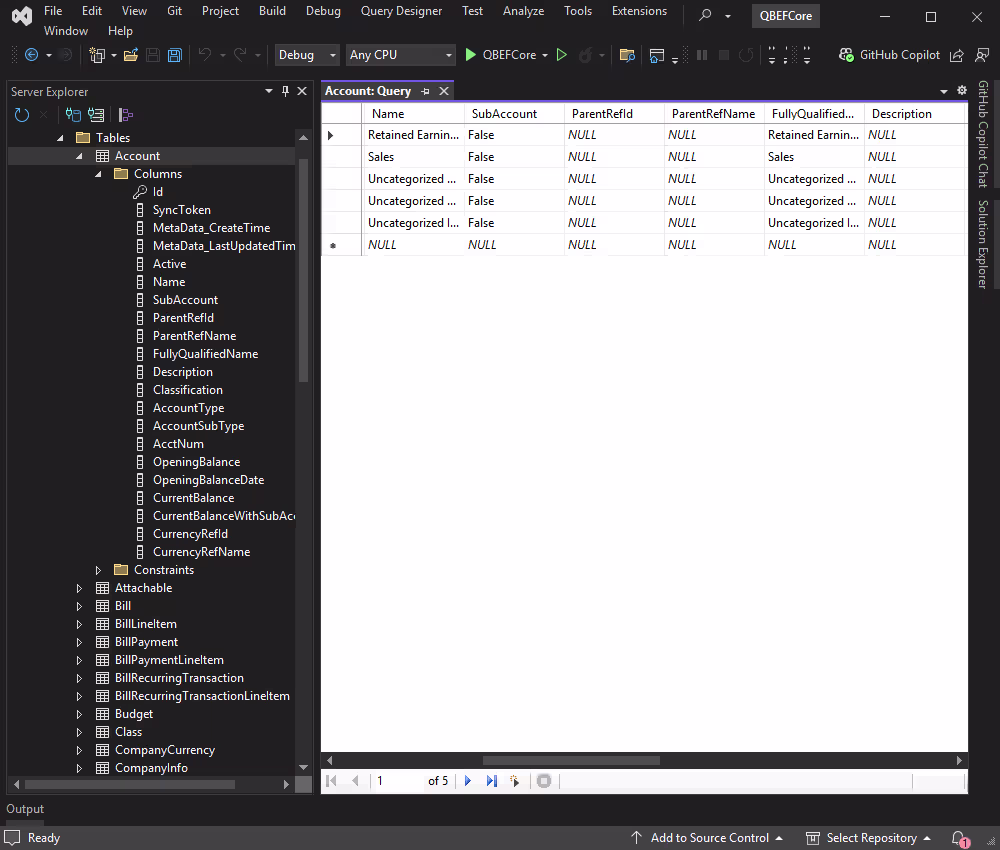Image resolution: width=1000 pixels, height=850 pixels.
Task: Open the GitHub Copilot Chat side tab
Action: 983,134
